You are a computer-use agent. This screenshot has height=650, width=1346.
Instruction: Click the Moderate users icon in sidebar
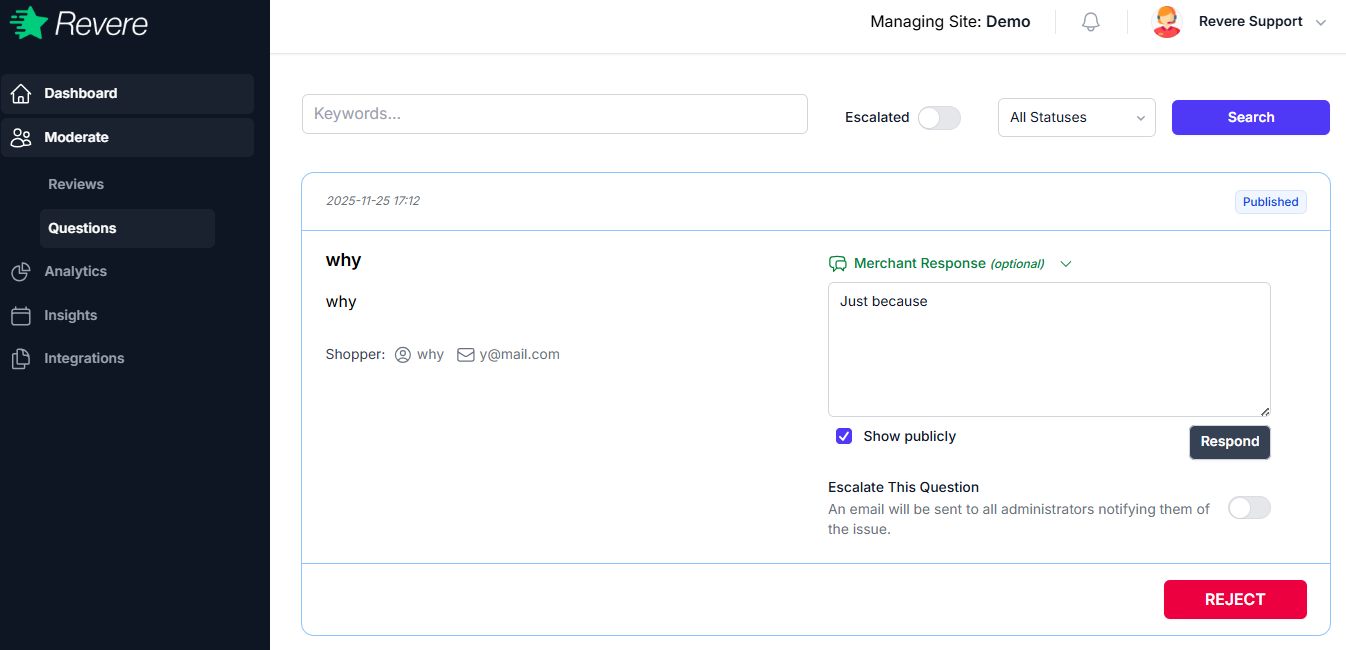21,137
